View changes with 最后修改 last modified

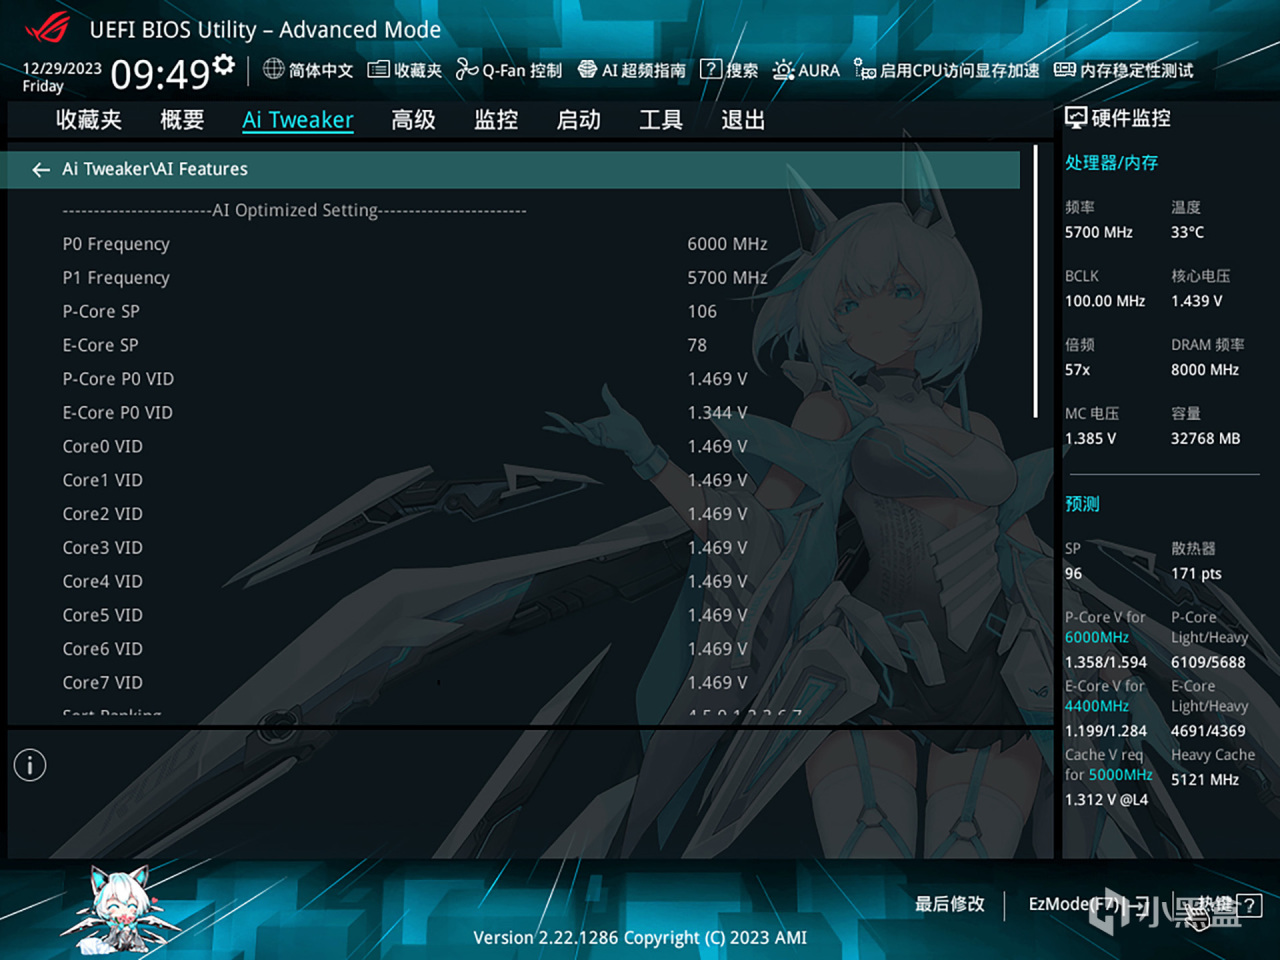948,904
